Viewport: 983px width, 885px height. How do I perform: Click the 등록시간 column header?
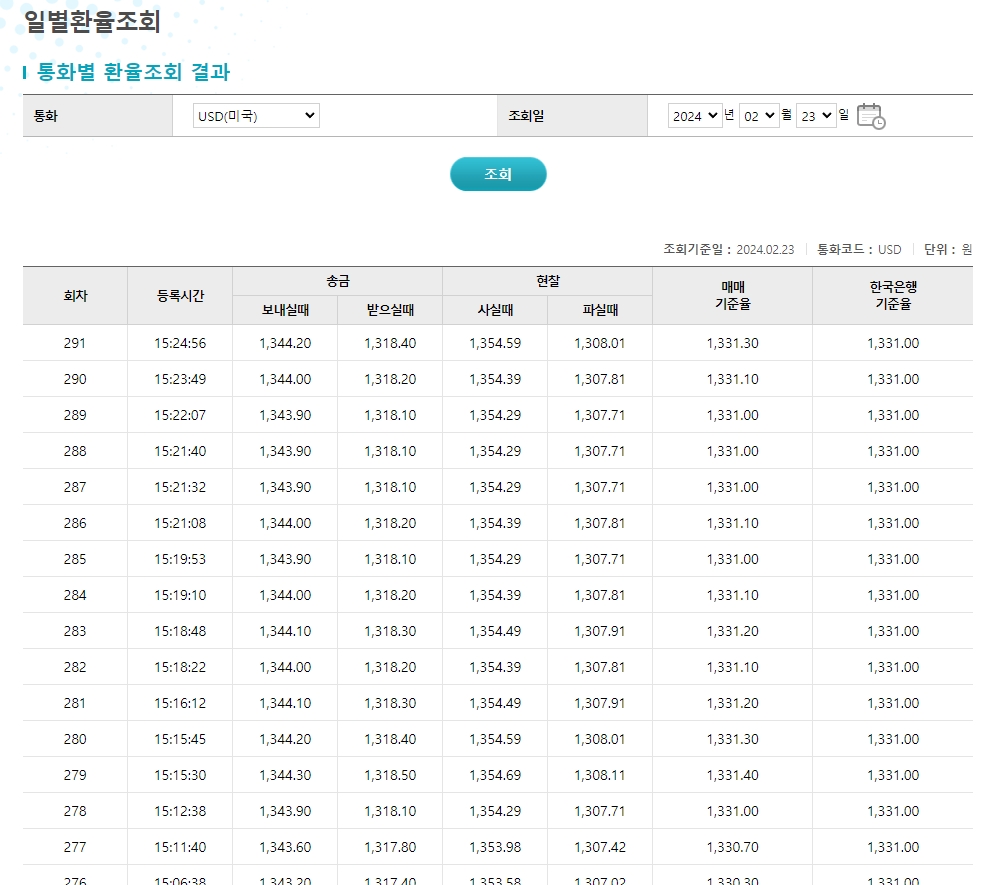click(x=180, y=295)
